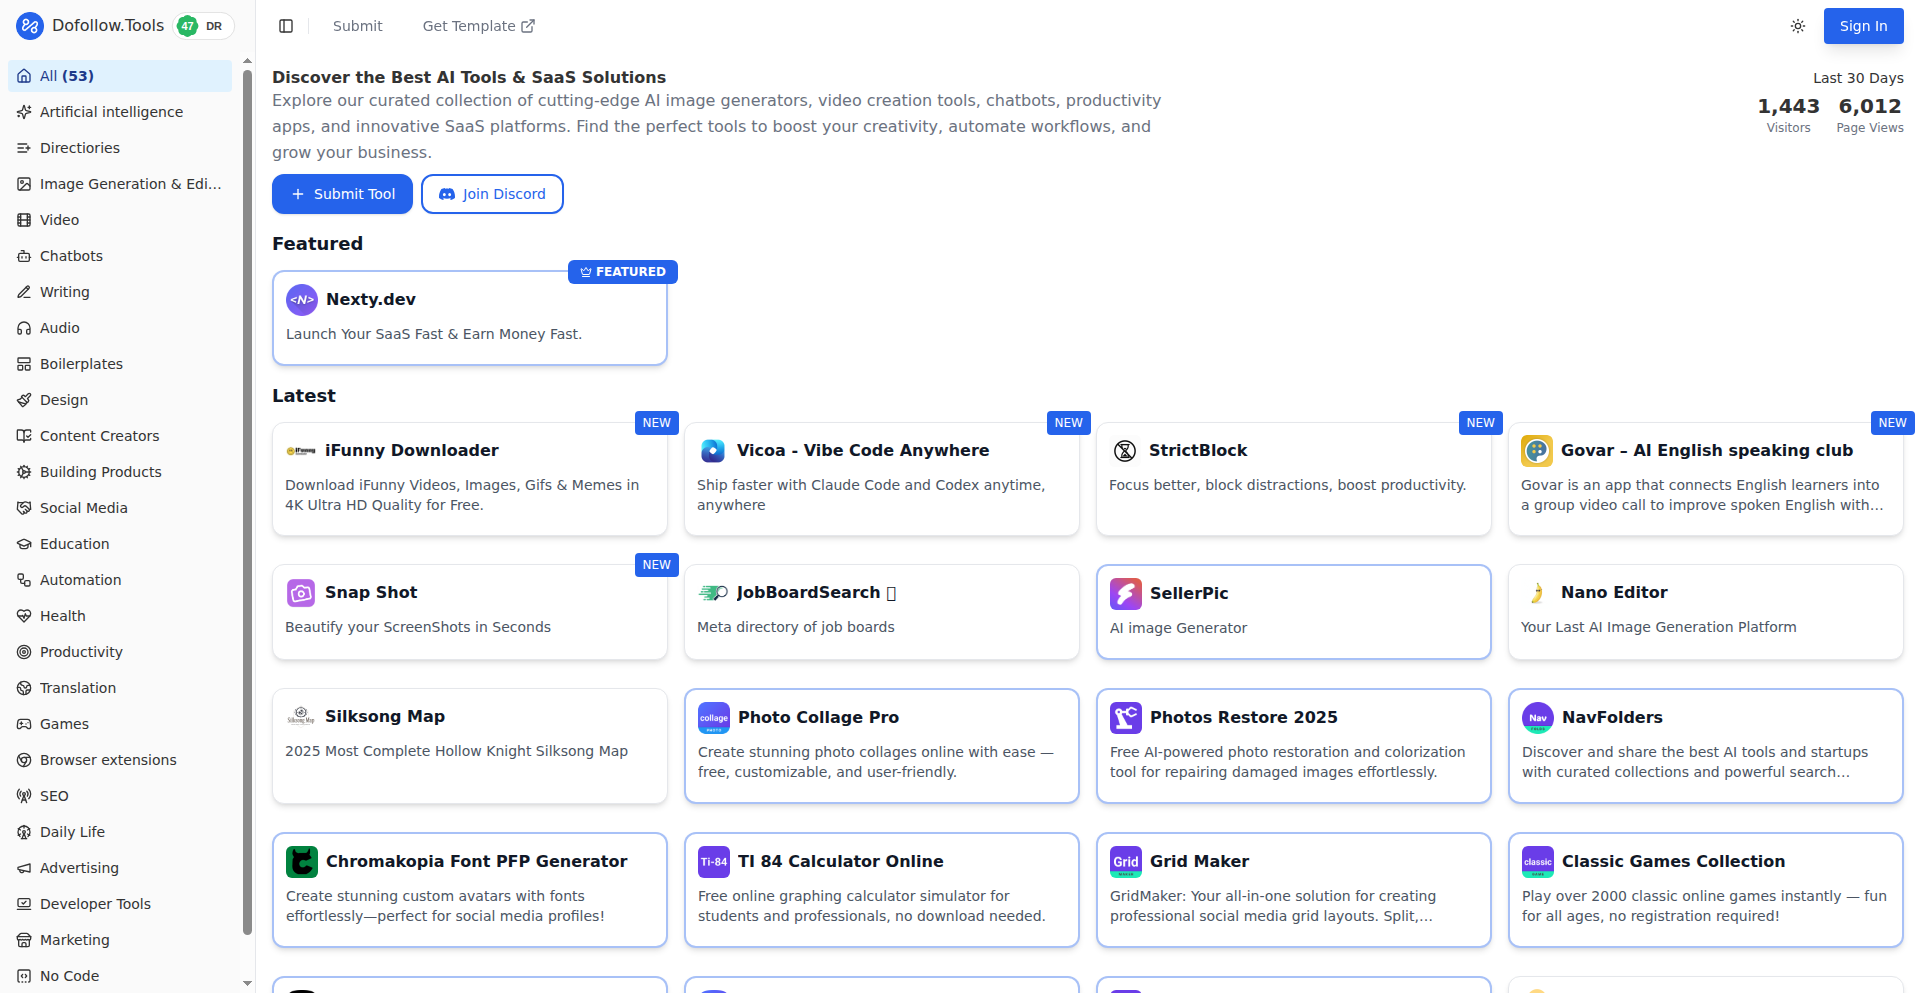
Task: Click the Developer Tools terminal icon
Action: pyautogui.click(x=24, y=904)
